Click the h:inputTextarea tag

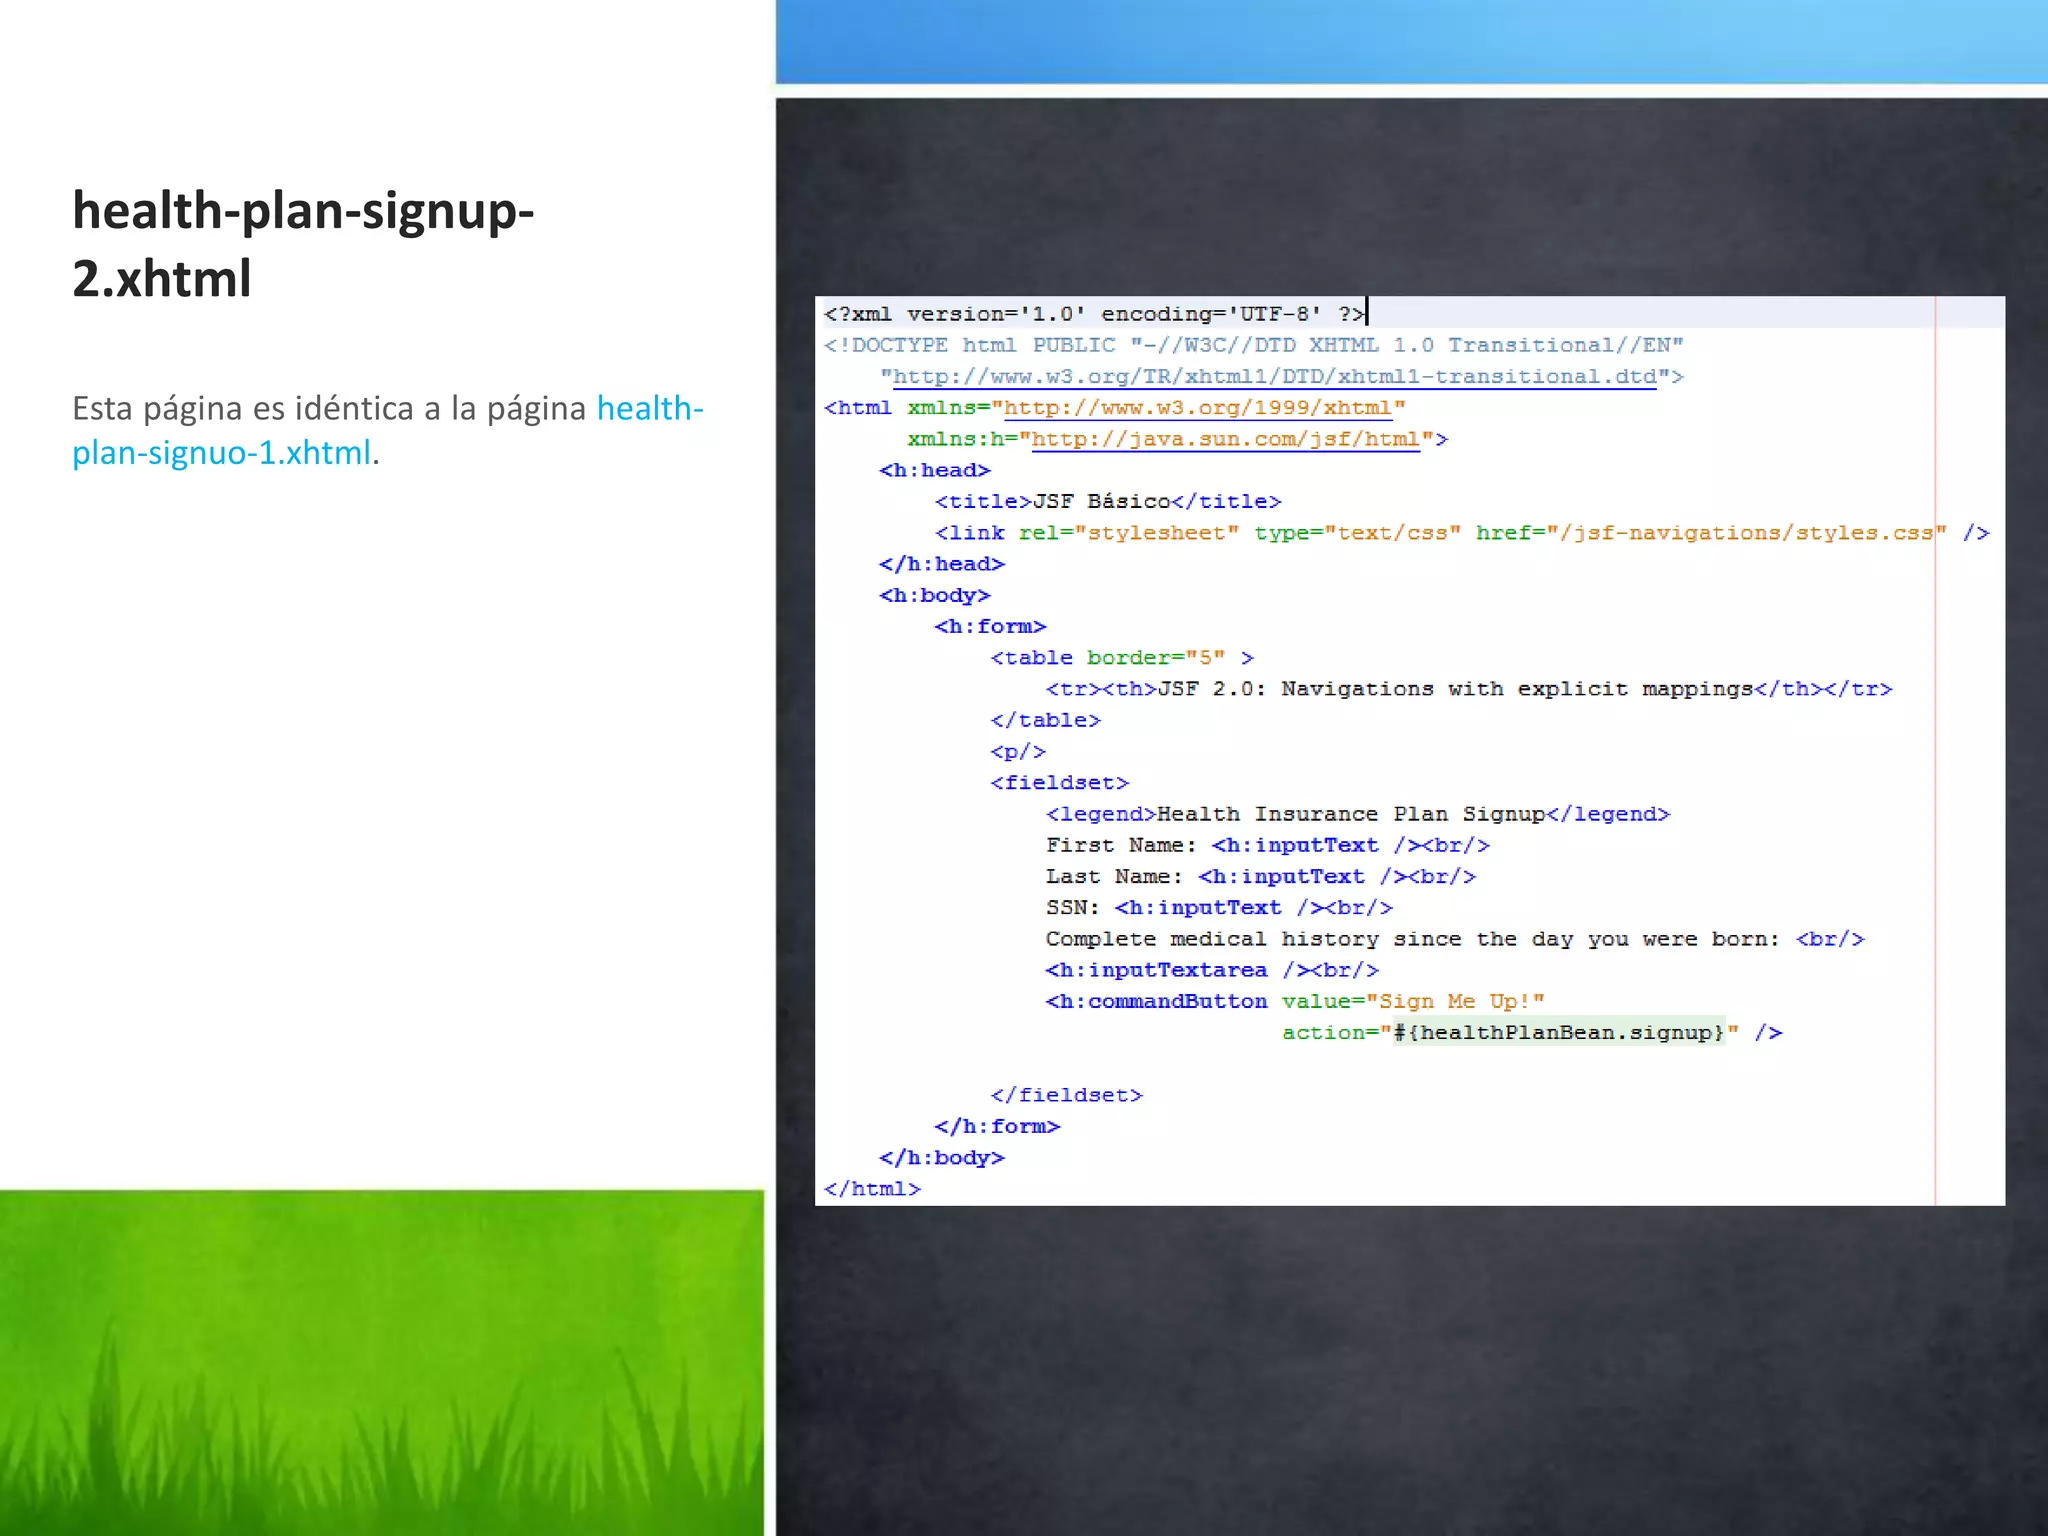pyautogui.click(x=1156, y=970)
